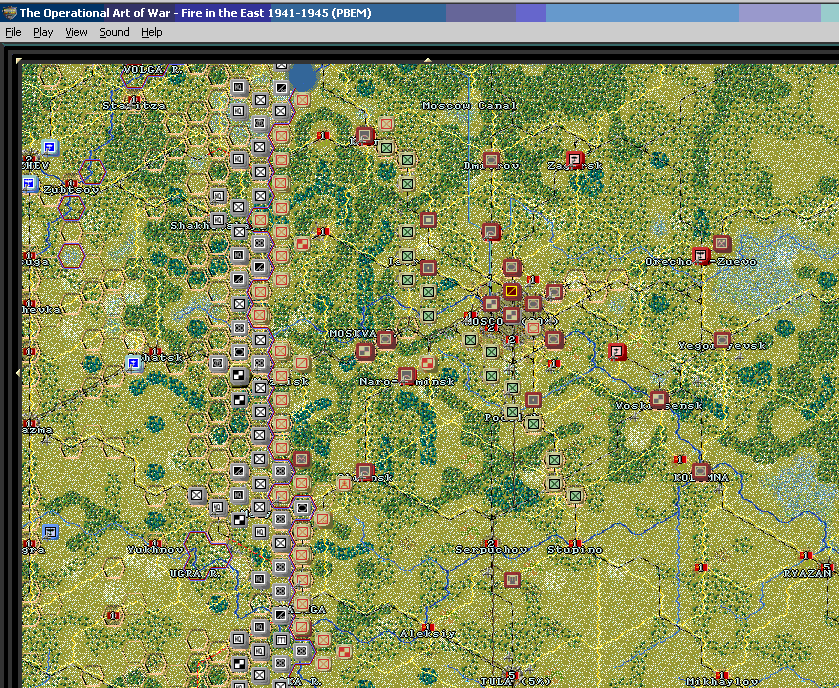Select the red checkered unit east of Shakhovskaya

pyautogui.click(x=303, y=244)
